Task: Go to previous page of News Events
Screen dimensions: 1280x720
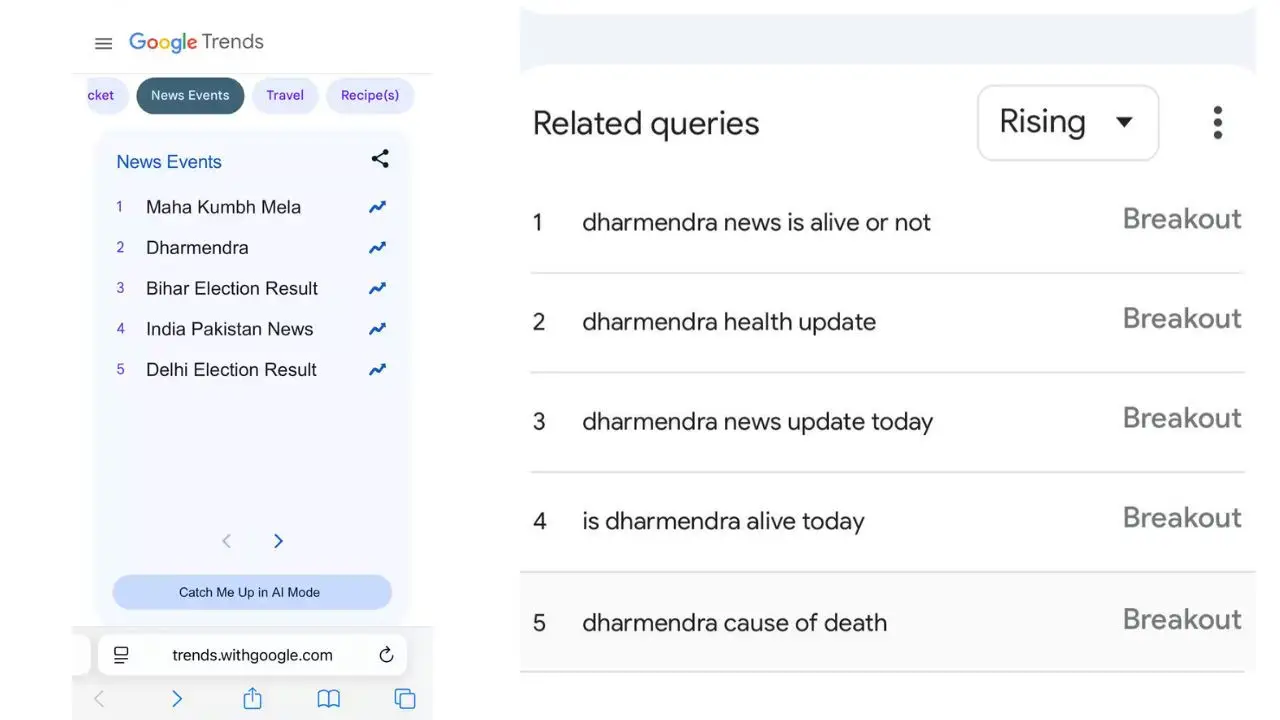Action: tap(226, 541)
